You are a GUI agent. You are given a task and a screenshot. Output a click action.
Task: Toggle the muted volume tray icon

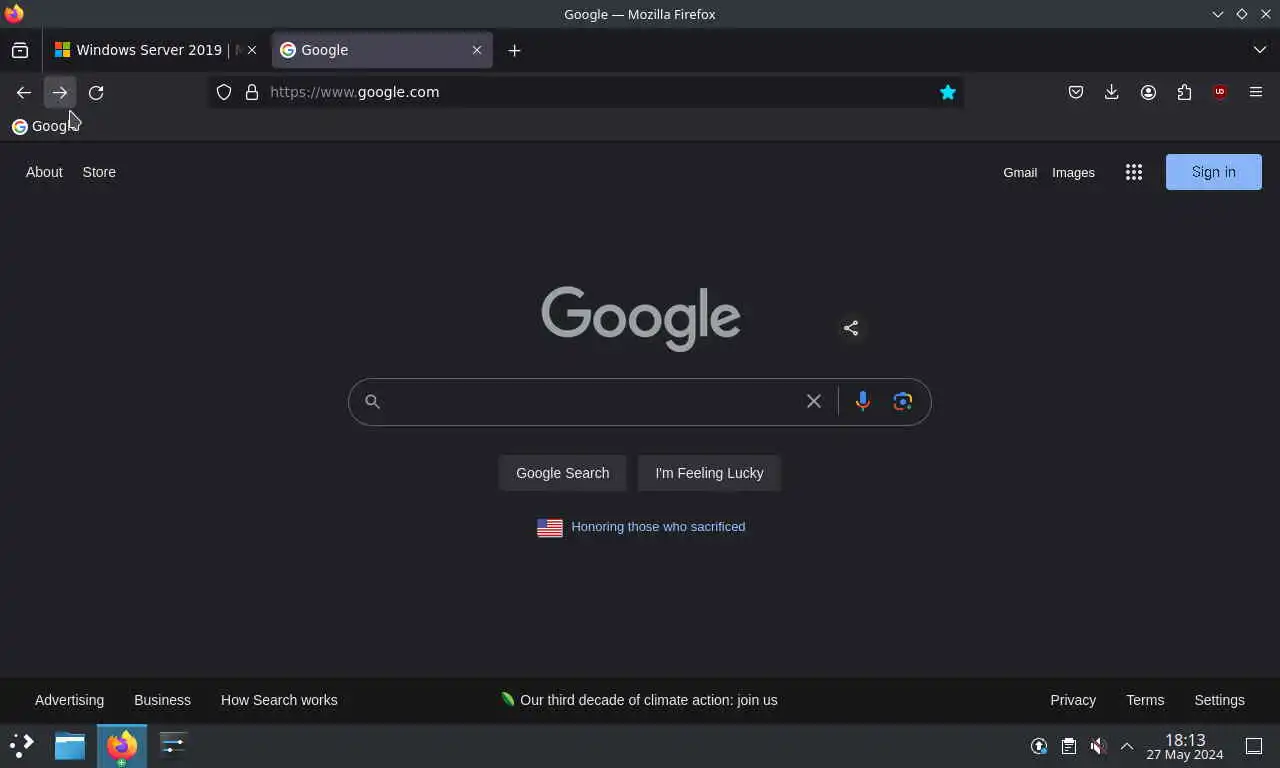tap(1098, 746)
